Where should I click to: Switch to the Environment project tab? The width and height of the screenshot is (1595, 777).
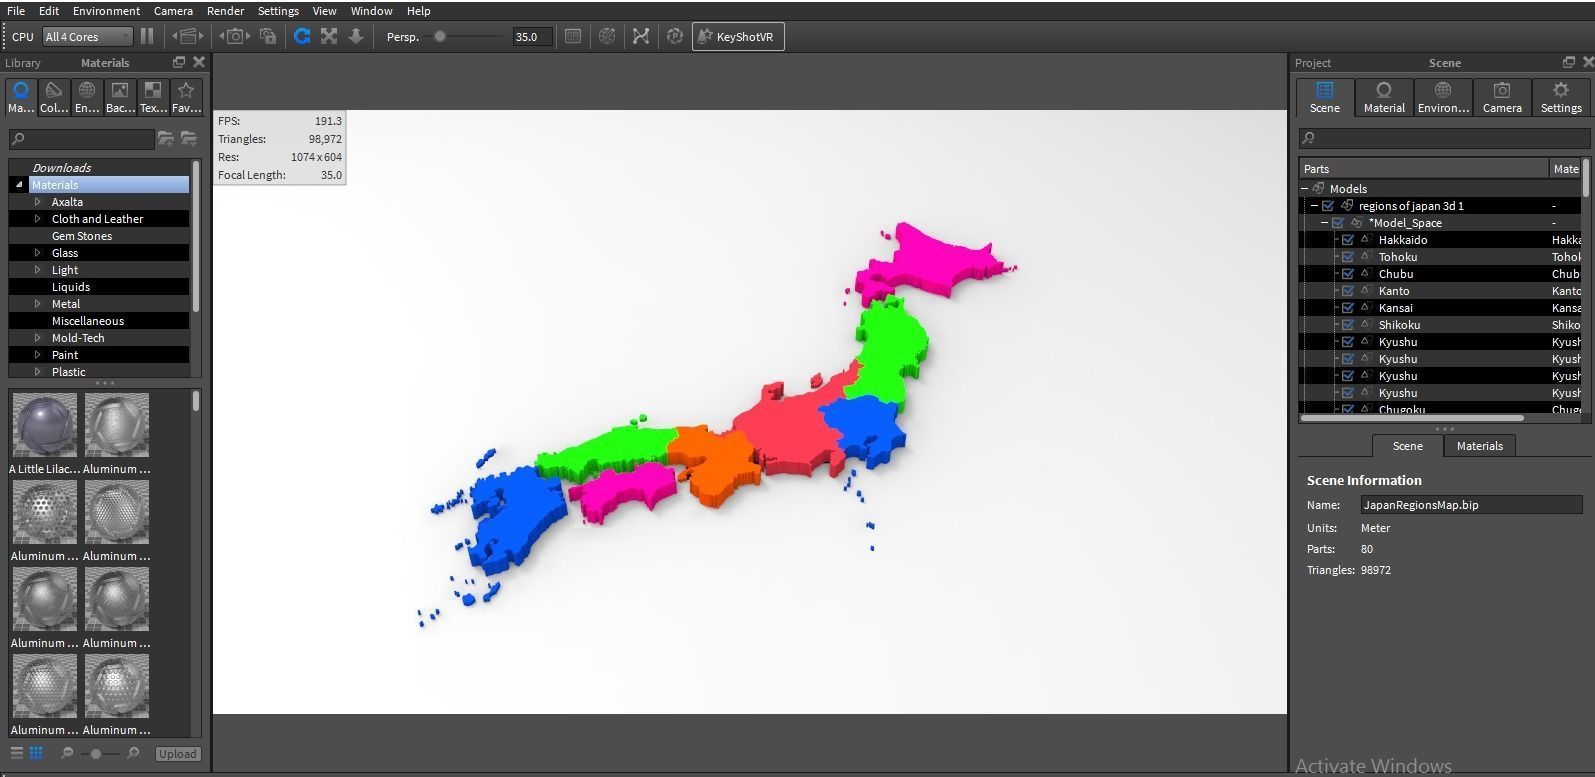tap(1443, 98)
